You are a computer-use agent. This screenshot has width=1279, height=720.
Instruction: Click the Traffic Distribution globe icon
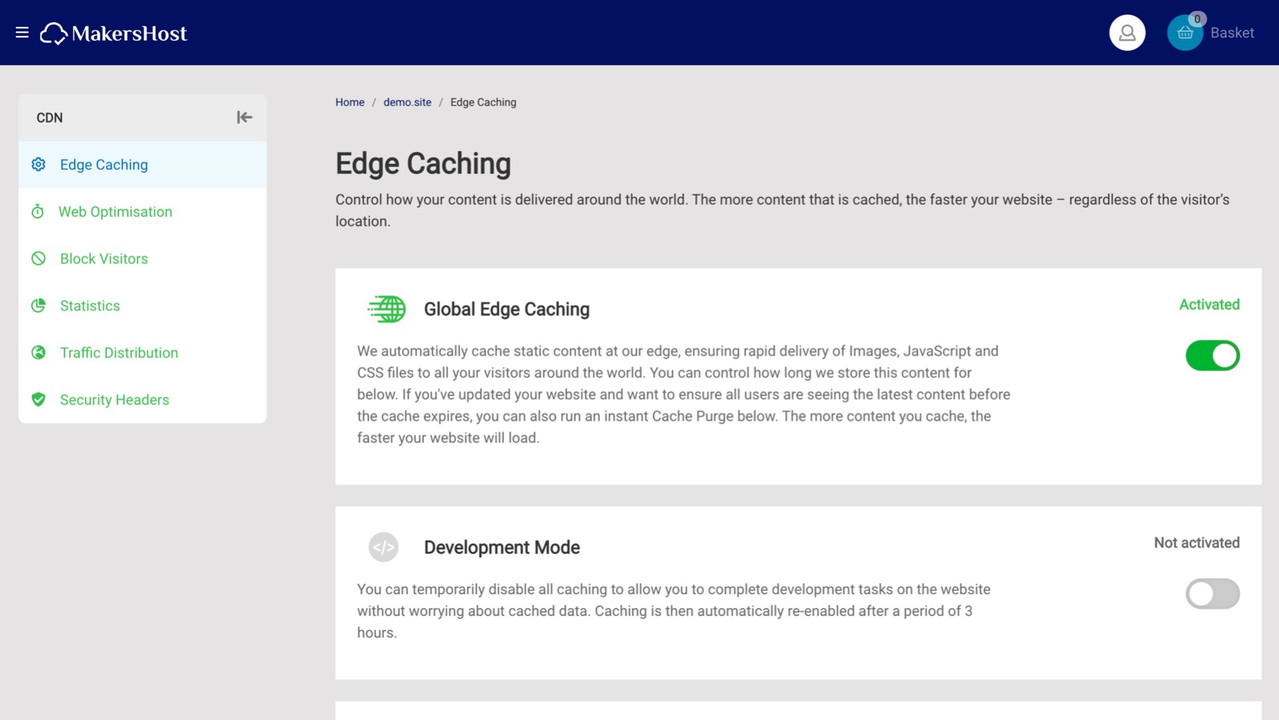[x=38, y=353]
